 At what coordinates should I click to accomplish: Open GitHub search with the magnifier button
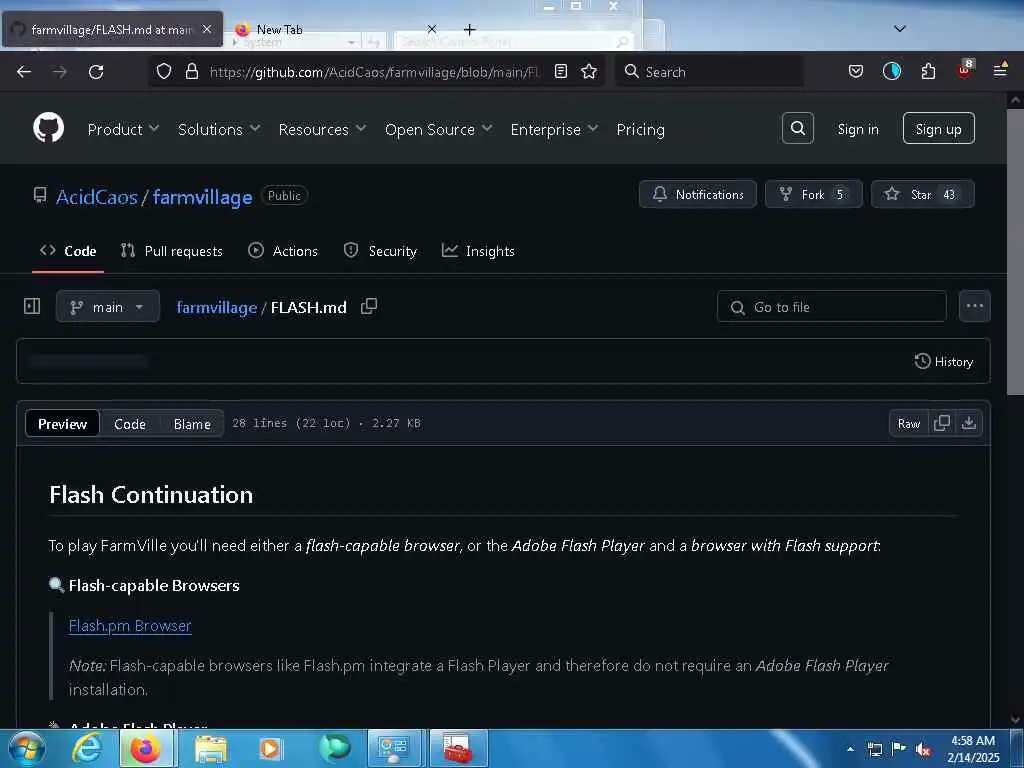click(x=797, y=128)
